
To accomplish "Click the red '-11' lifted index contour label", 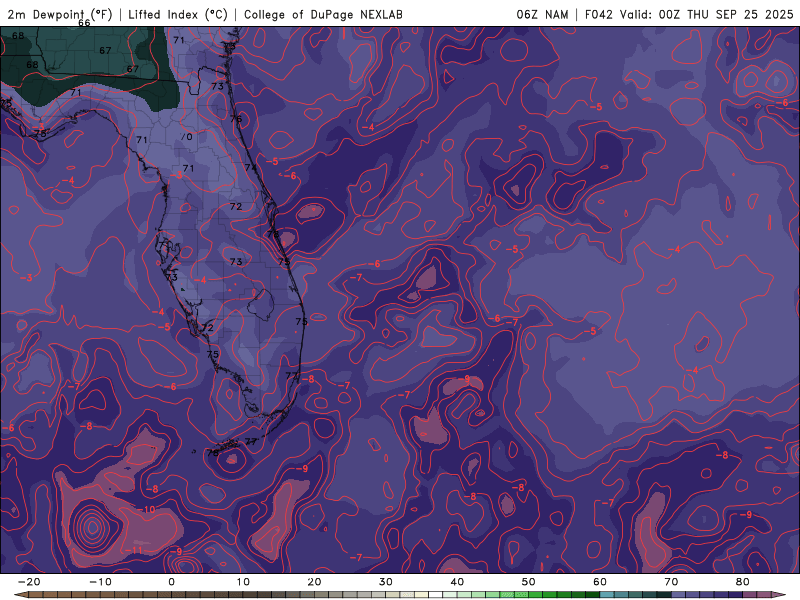I will [134, 549].
